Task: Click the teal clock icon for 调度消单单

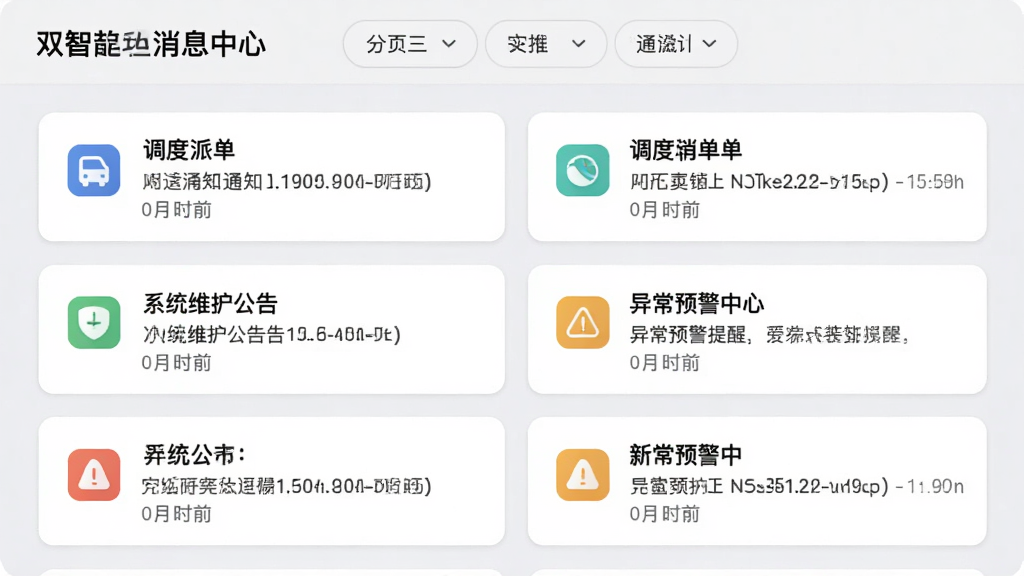Action: point(583,170)
